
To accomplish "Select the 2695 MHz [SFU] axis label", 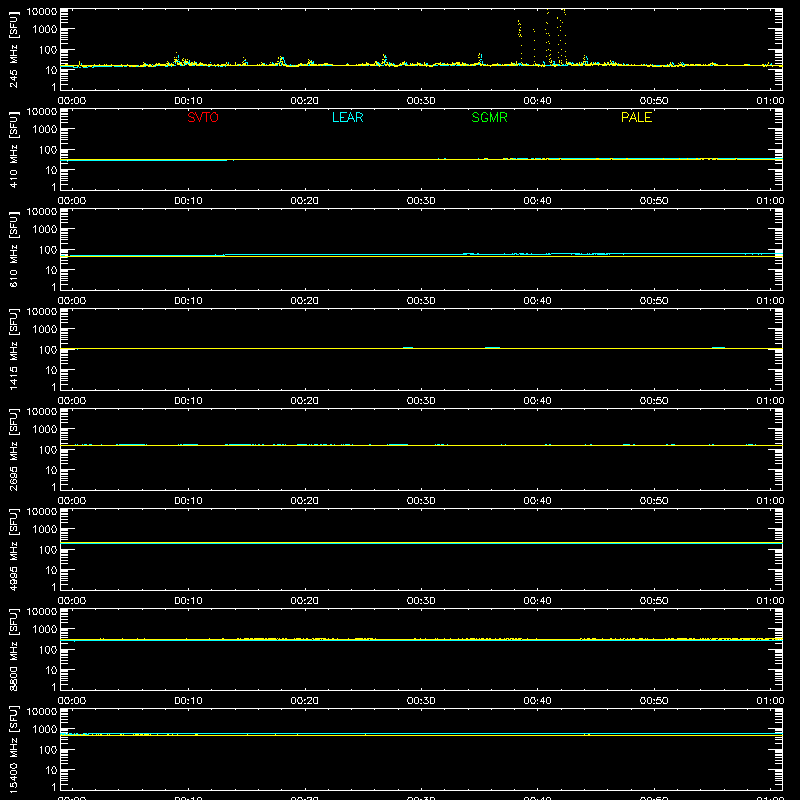I will [x=13, y=449].
